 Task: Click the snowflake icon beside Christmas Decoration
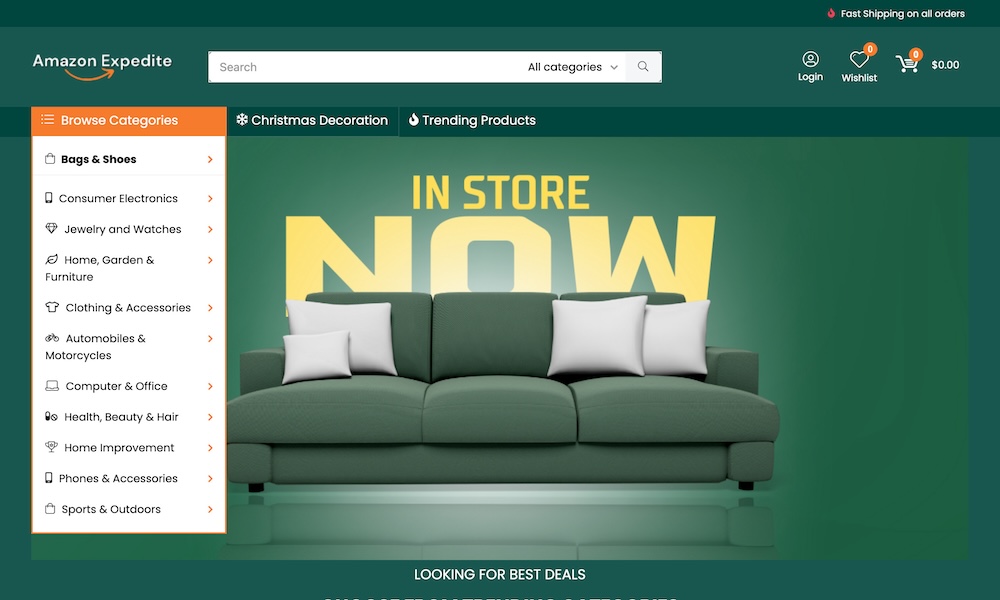(x=242, y=119)
